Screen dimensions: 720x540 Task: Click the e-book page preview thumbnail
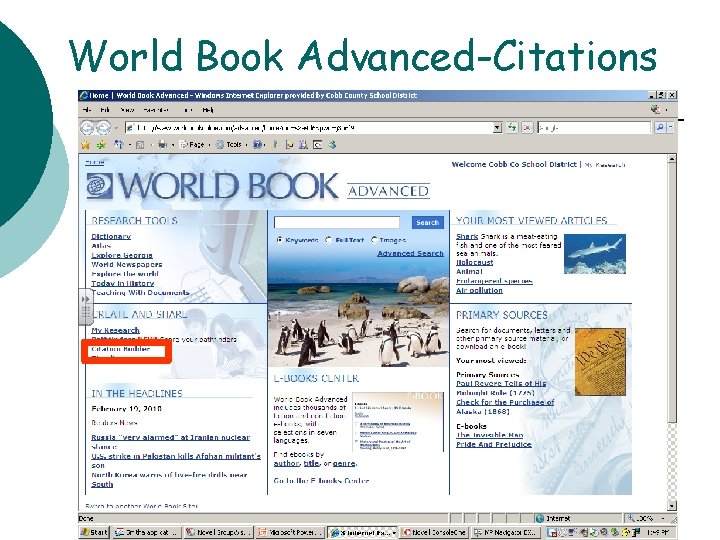[x=398, y=422]
